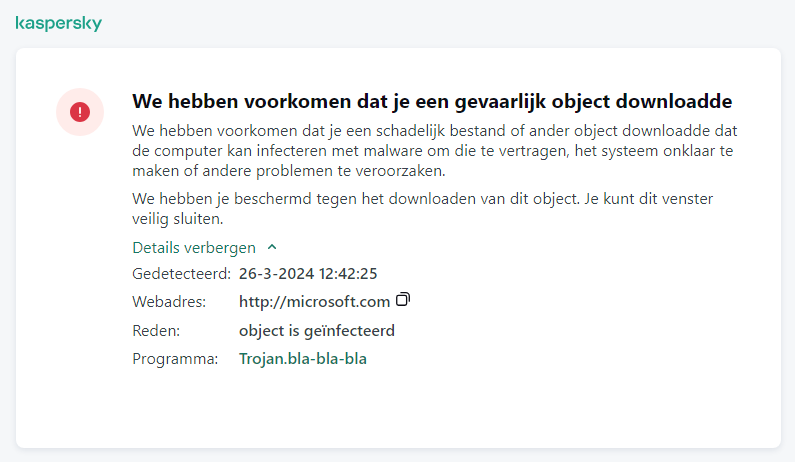The image size is (795, 462).
Task: Click the detection date 26-3-2024
Action: [275, 273]
